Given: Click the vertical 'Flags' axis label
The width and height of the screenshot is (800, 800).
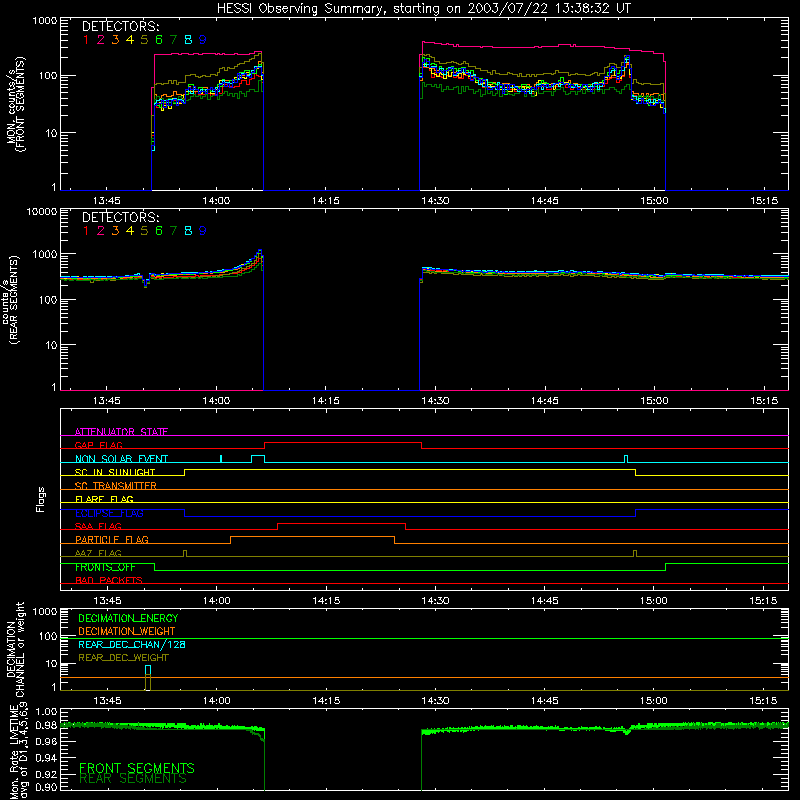Looking at the screenshot, I should 41,499.
